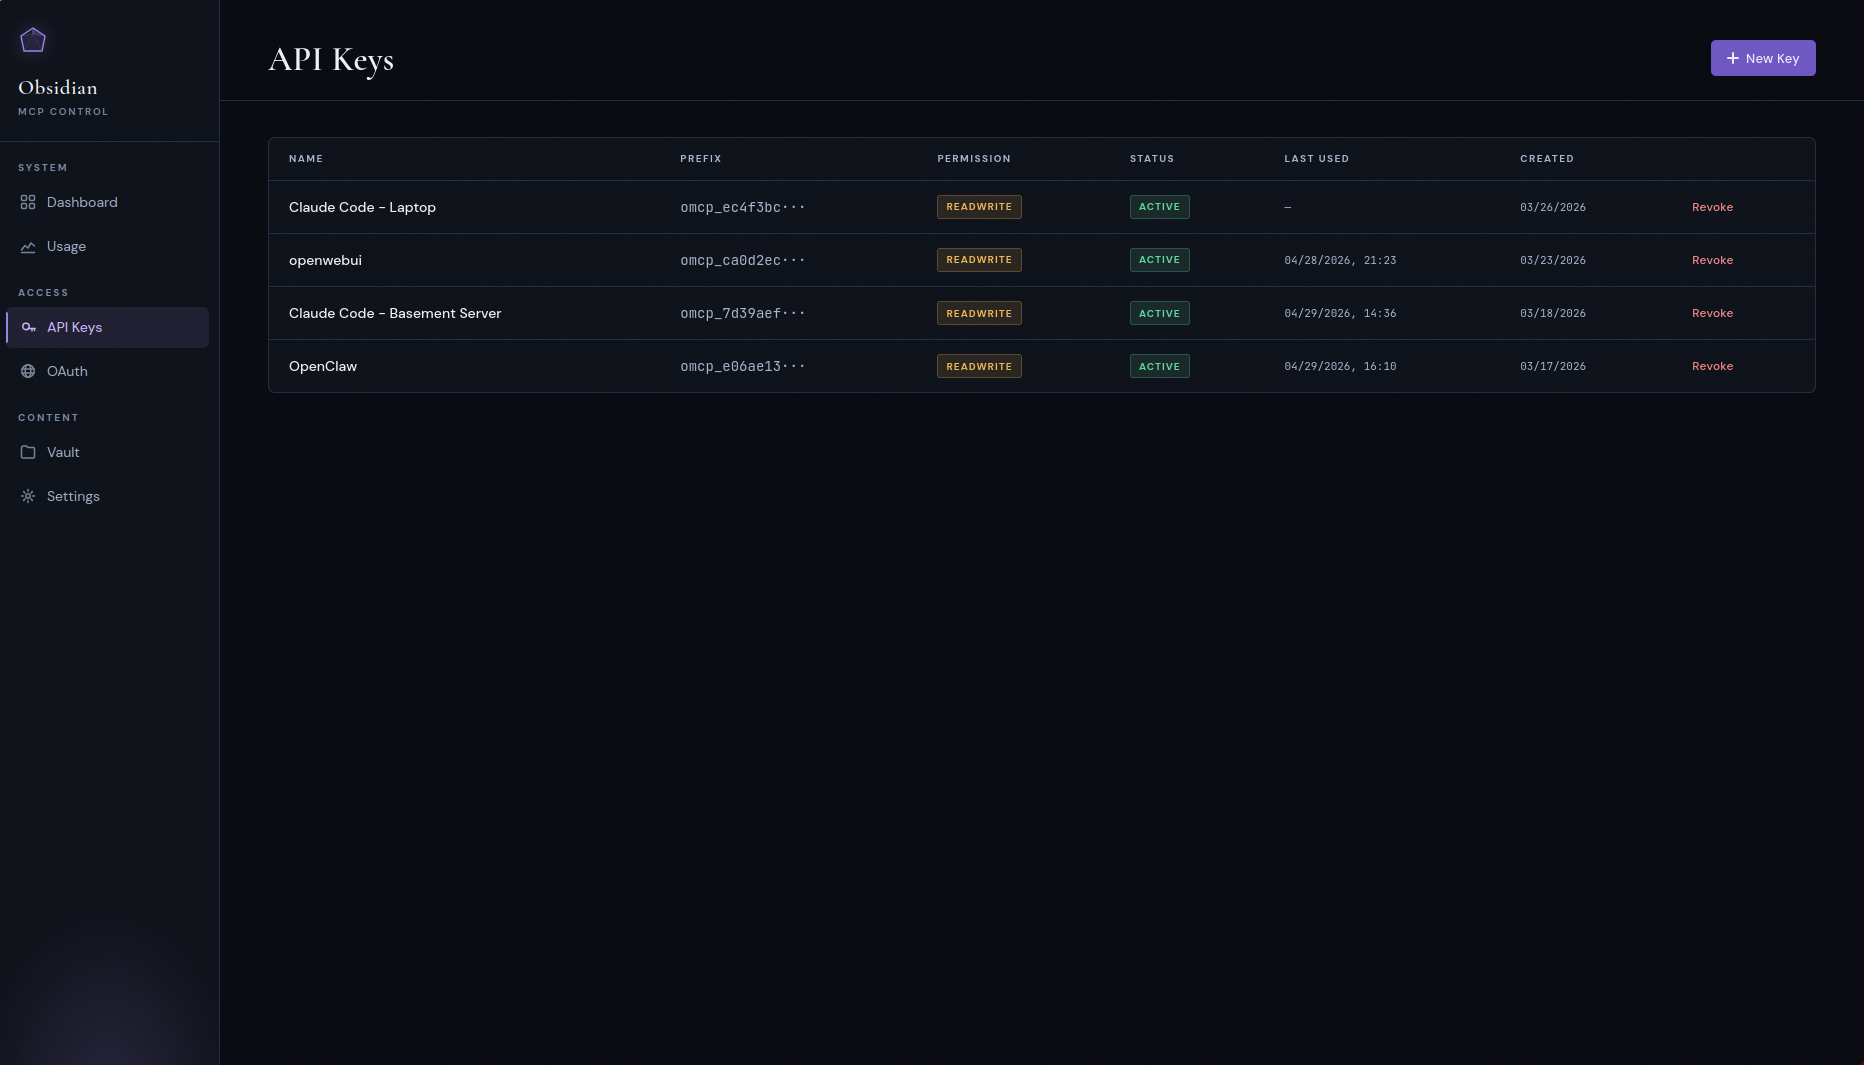The width and height of the screenshot is (1864, 1065).
Task: Select API Keys in the sidebar
Action: point(108,327)
